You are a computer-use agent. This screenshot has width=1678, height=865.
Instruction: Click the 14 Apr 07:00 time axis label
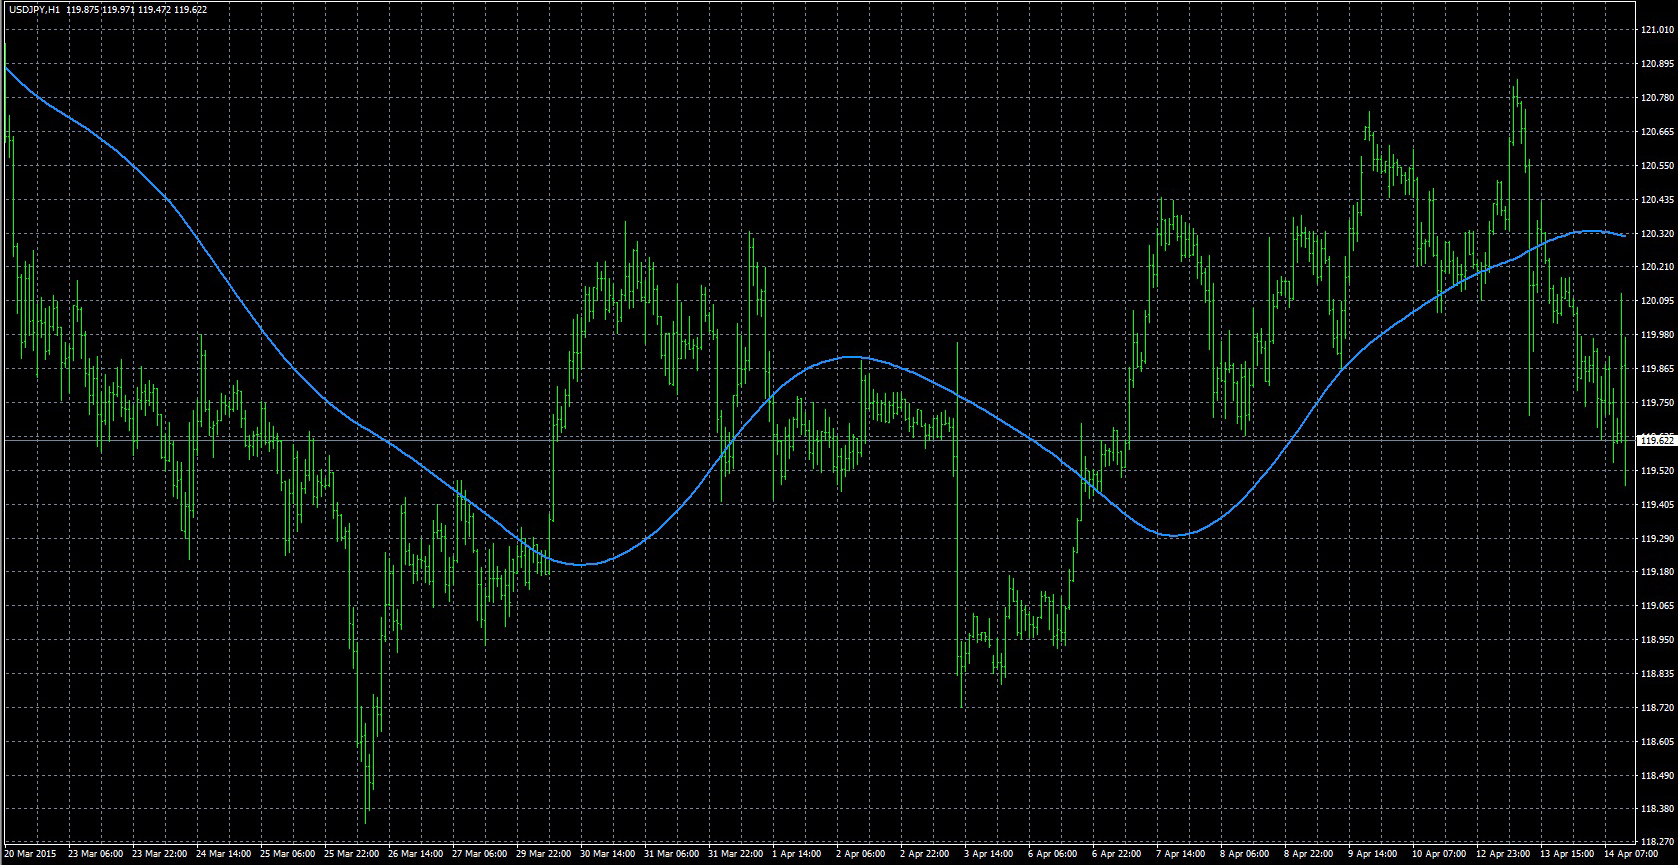pos(1631,856)
